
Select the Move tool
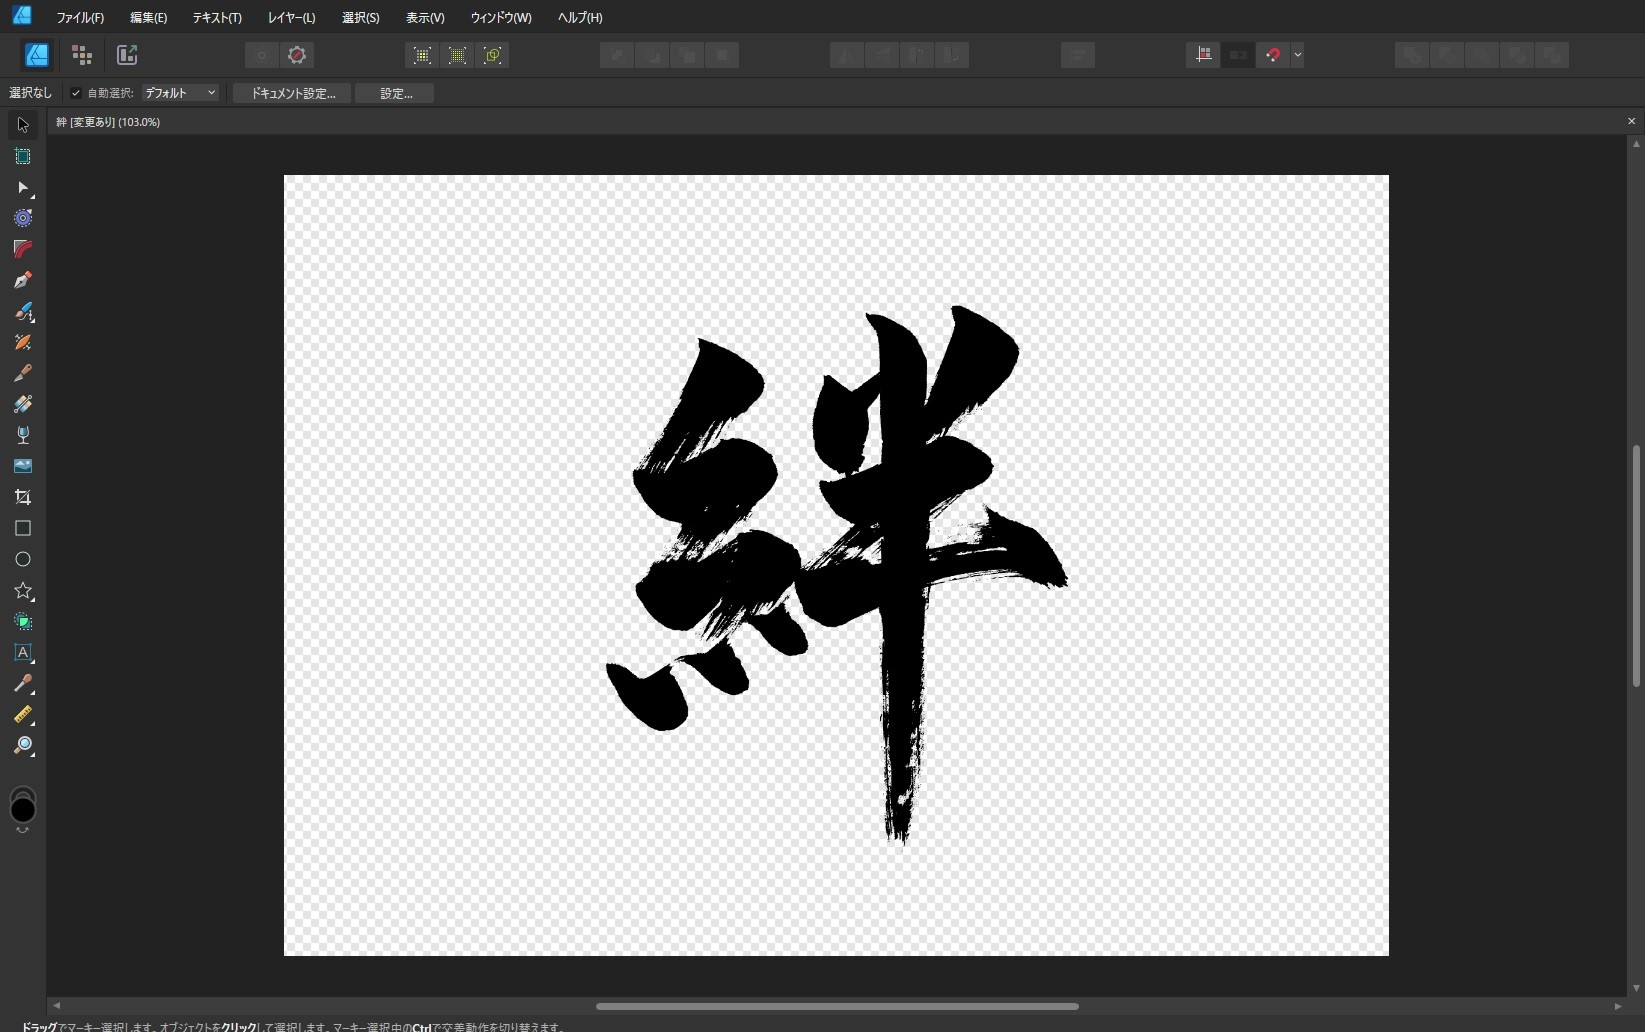coord(22,124)
